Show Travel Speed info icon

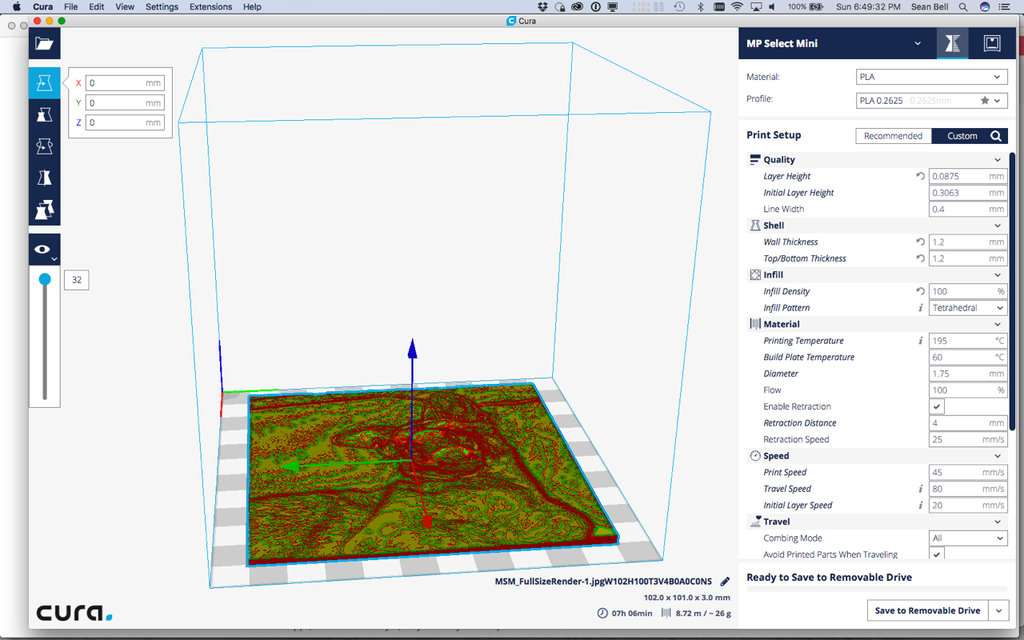pos(921,488)
